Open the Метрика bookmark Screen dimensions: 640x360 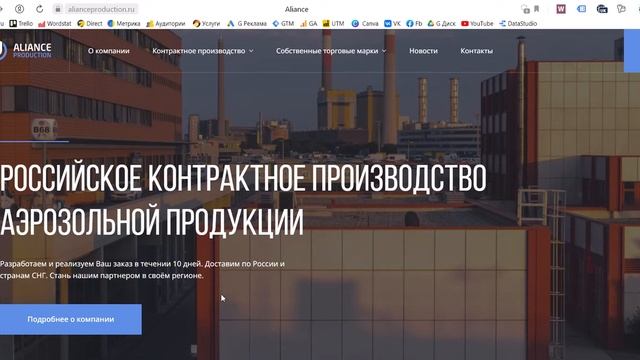pos(124,24)
